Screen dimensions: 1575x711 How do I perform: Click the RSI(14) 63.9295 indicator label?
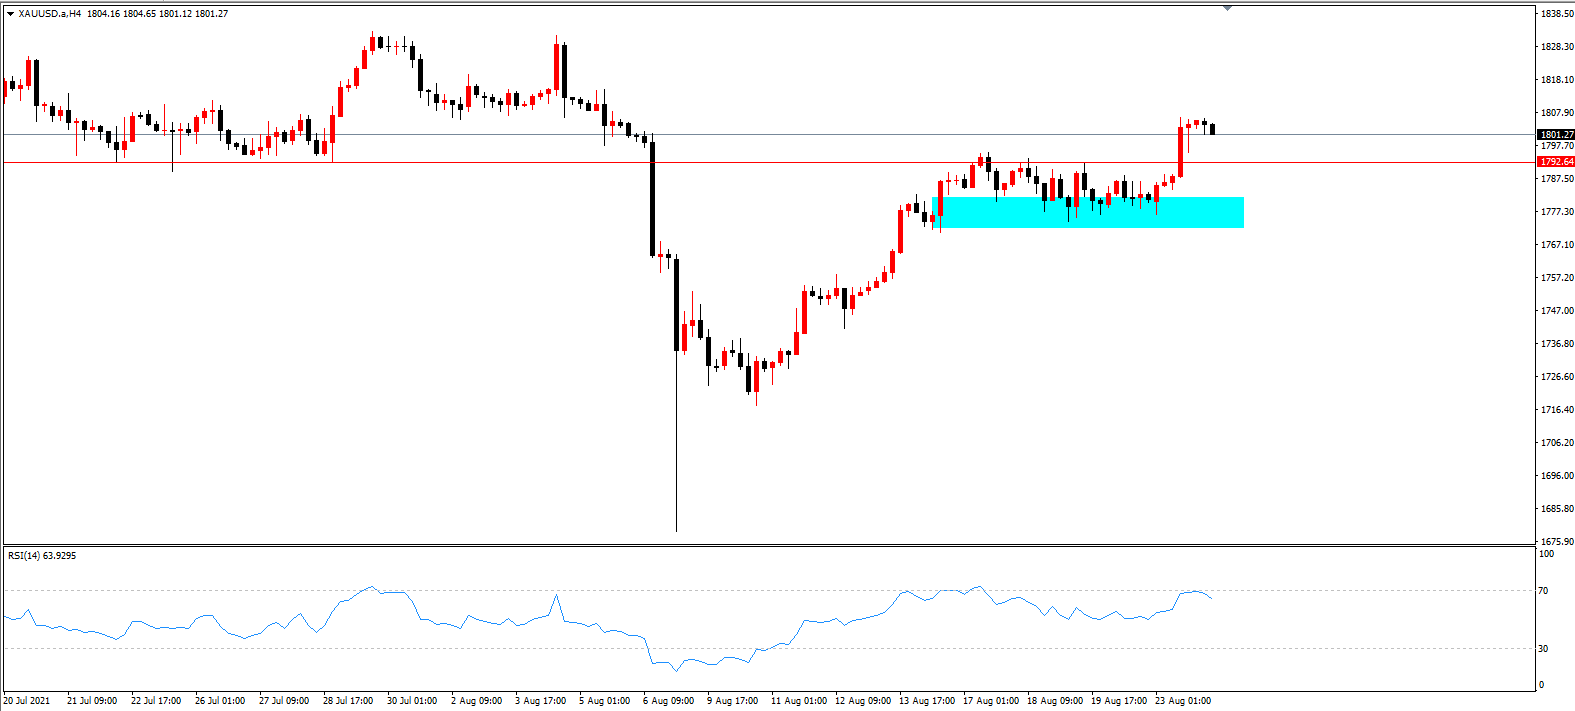click(41, 555)
